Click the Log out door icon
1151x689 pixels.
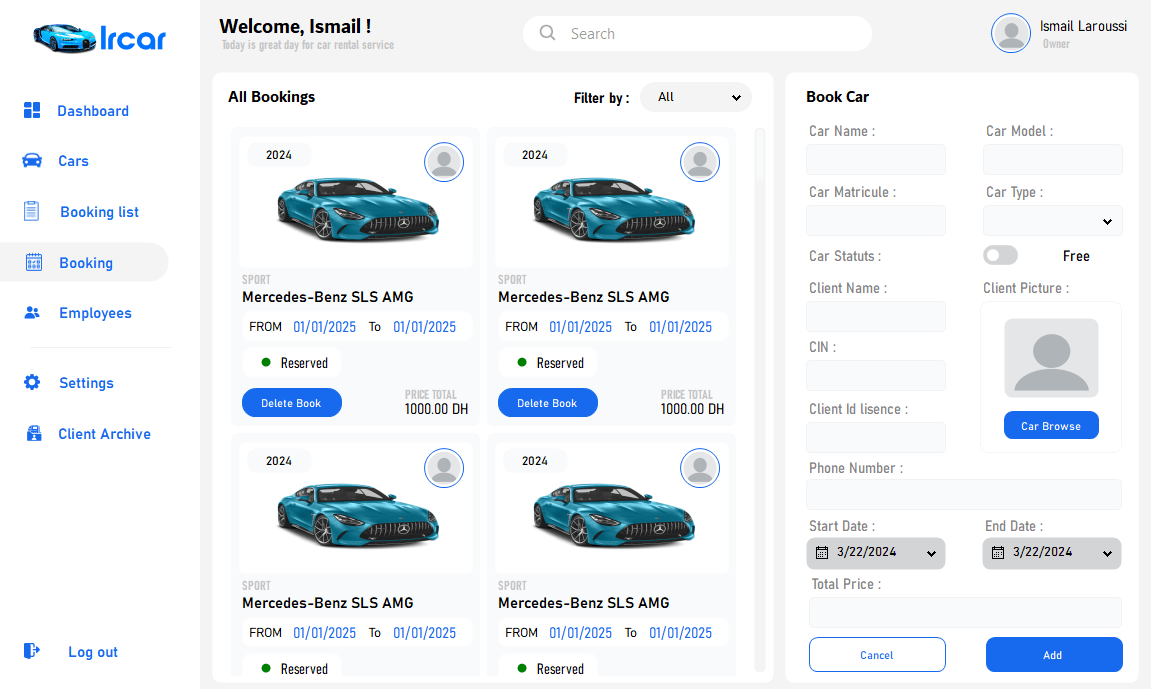(32, 651)
